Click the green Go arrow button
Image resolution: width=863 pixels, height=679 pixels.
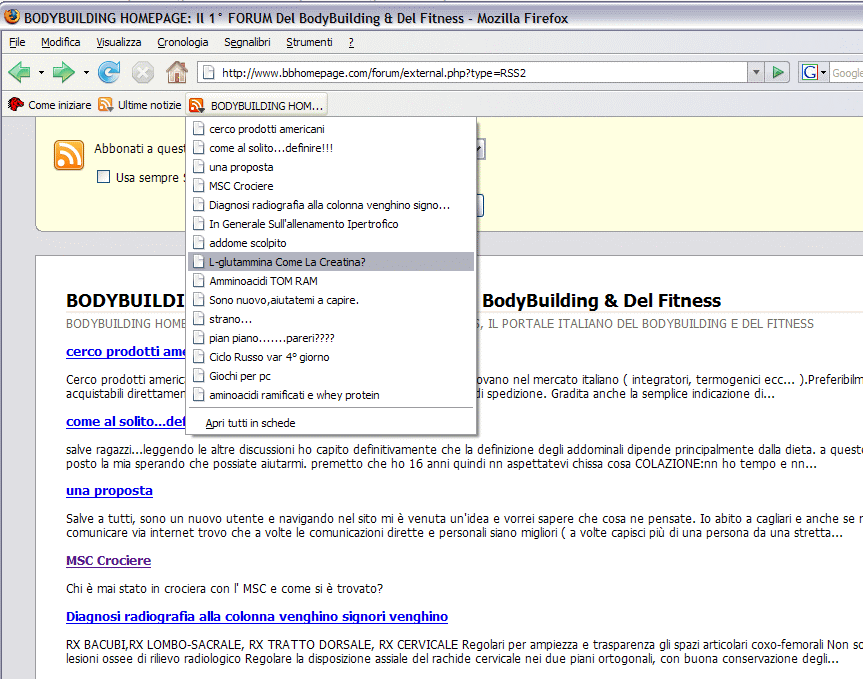[780, 72]
